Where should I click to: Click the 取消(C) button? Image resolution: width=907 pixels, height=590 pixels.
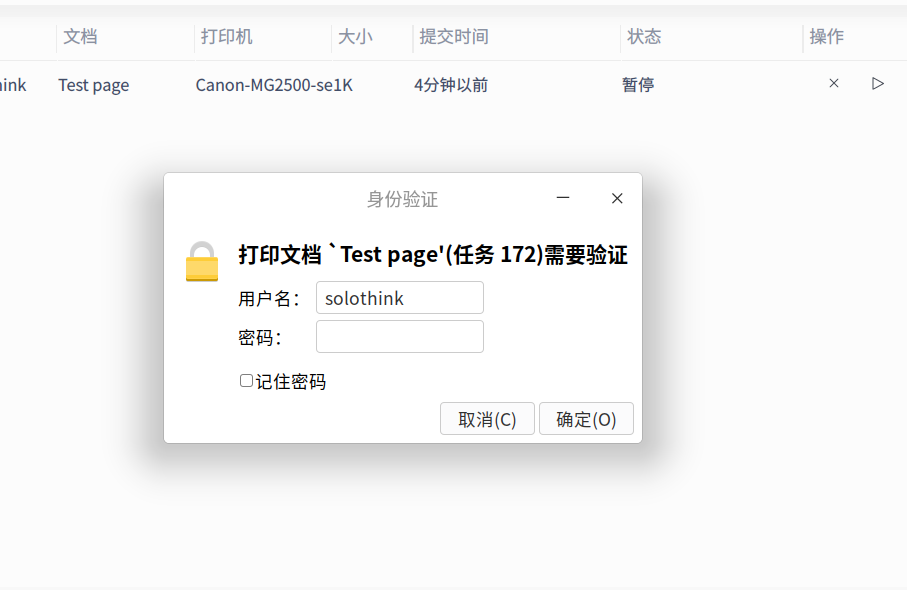[487, 419]
